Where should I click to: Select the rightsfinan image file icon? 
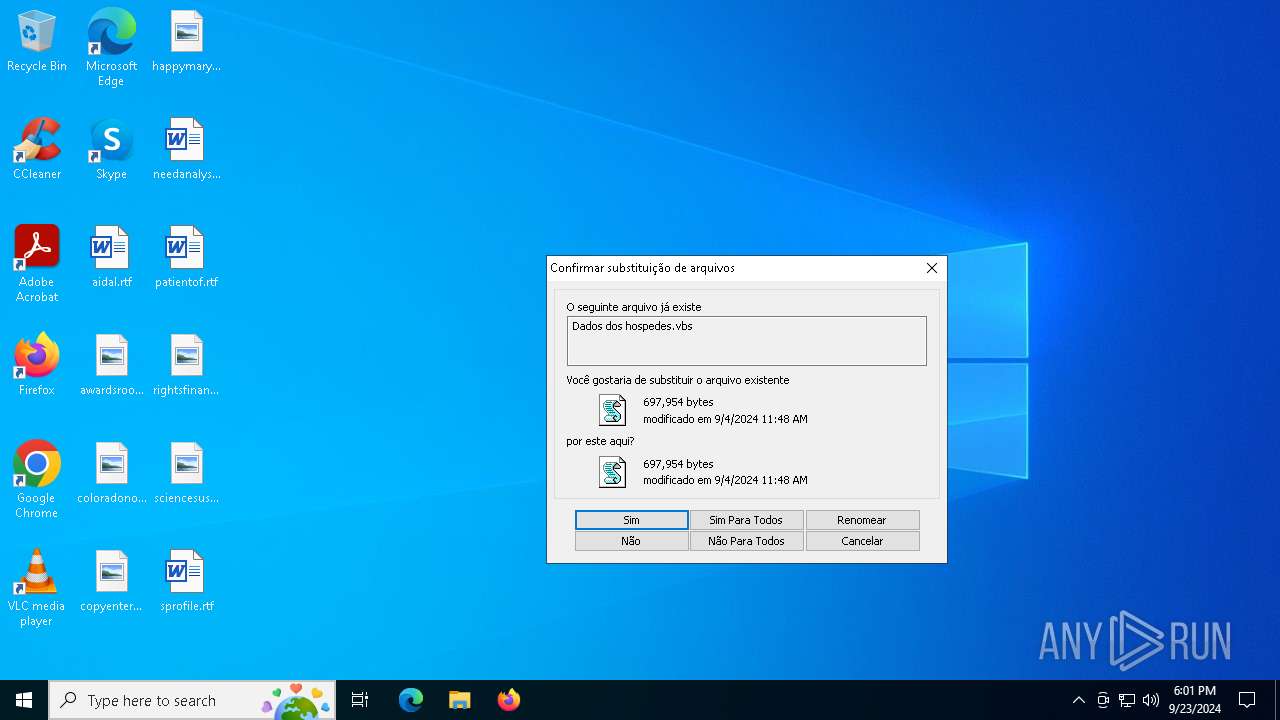coord(186,366)
